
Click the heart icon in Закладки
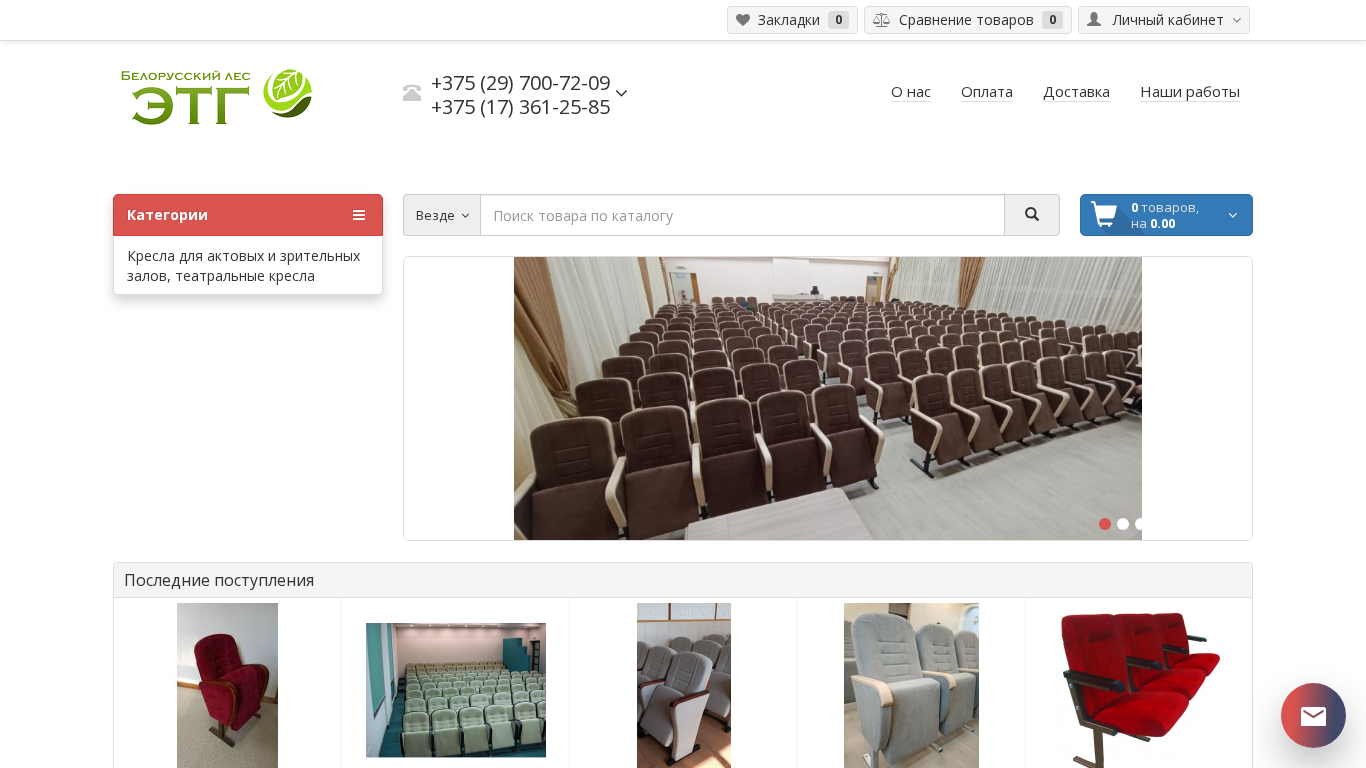[x=743, y=20]
